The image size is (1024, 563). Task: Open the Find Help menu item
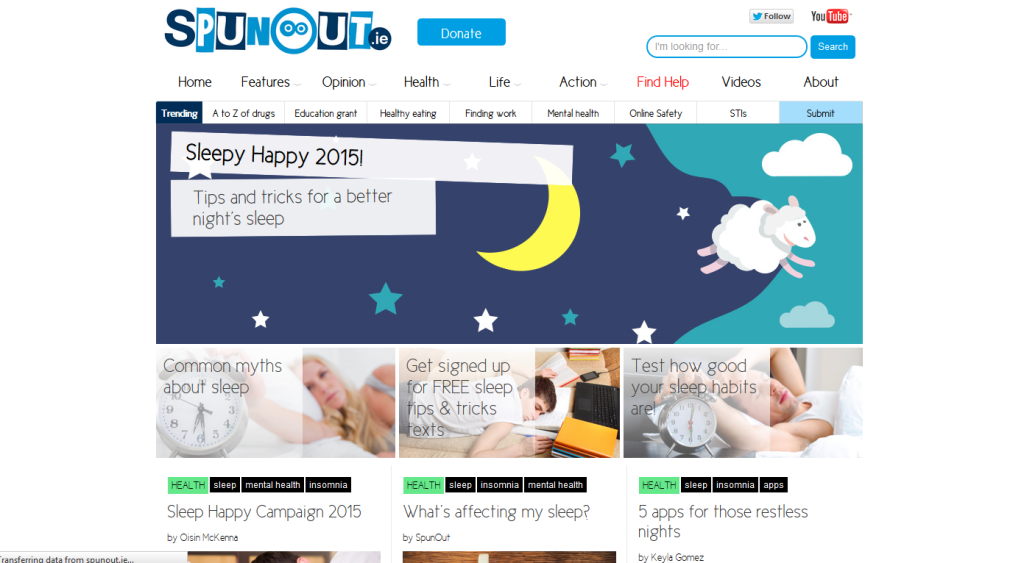pos(662,82)
